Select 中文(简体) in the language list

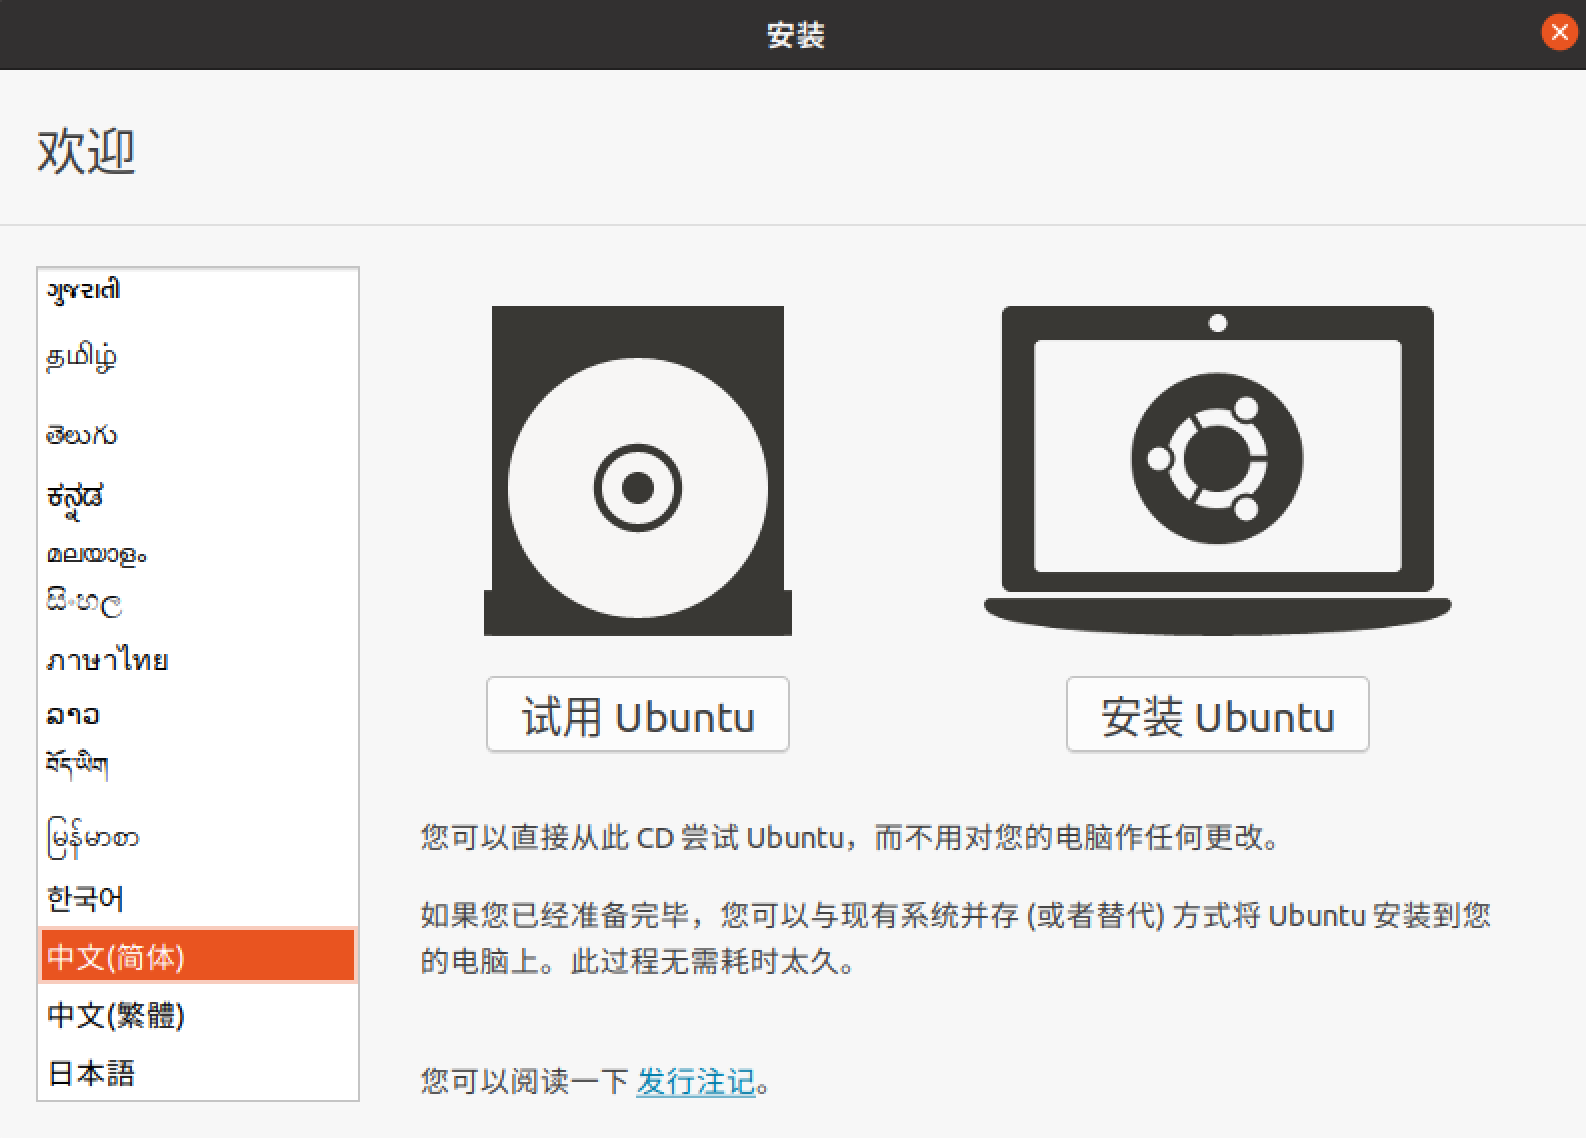[198, 956]
